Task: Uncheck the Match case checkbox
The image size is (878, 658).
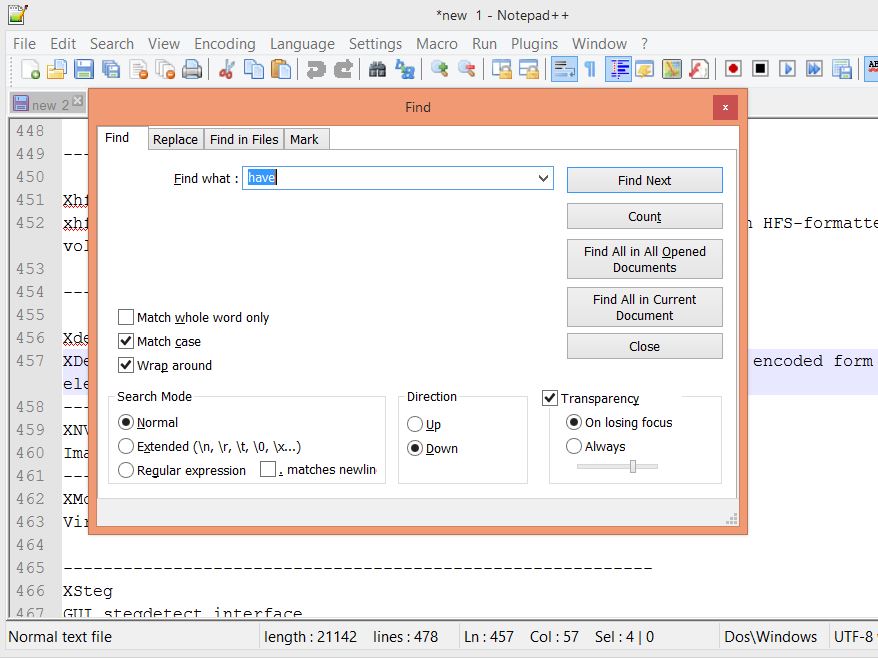Action: coord(126,341)
